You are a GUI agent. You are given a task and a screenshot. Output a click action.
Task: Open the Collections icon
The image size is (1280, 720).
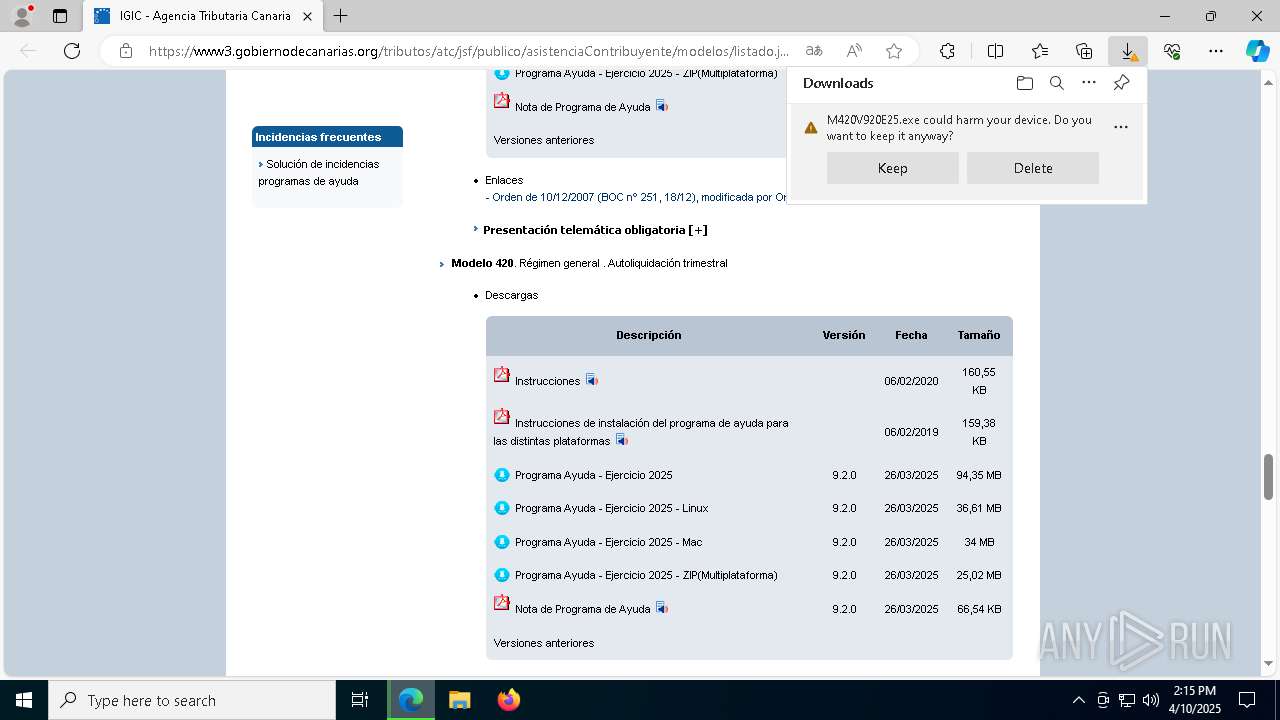(1084, 51)
